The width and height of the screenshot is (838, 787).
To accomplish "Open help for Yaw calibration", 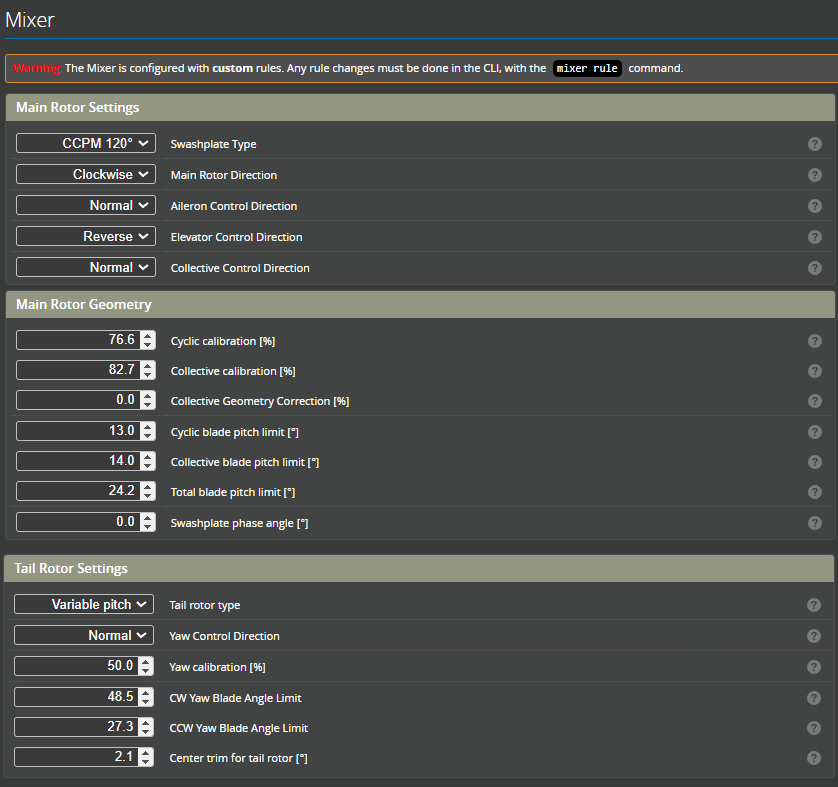I will [x=814, y=666].
